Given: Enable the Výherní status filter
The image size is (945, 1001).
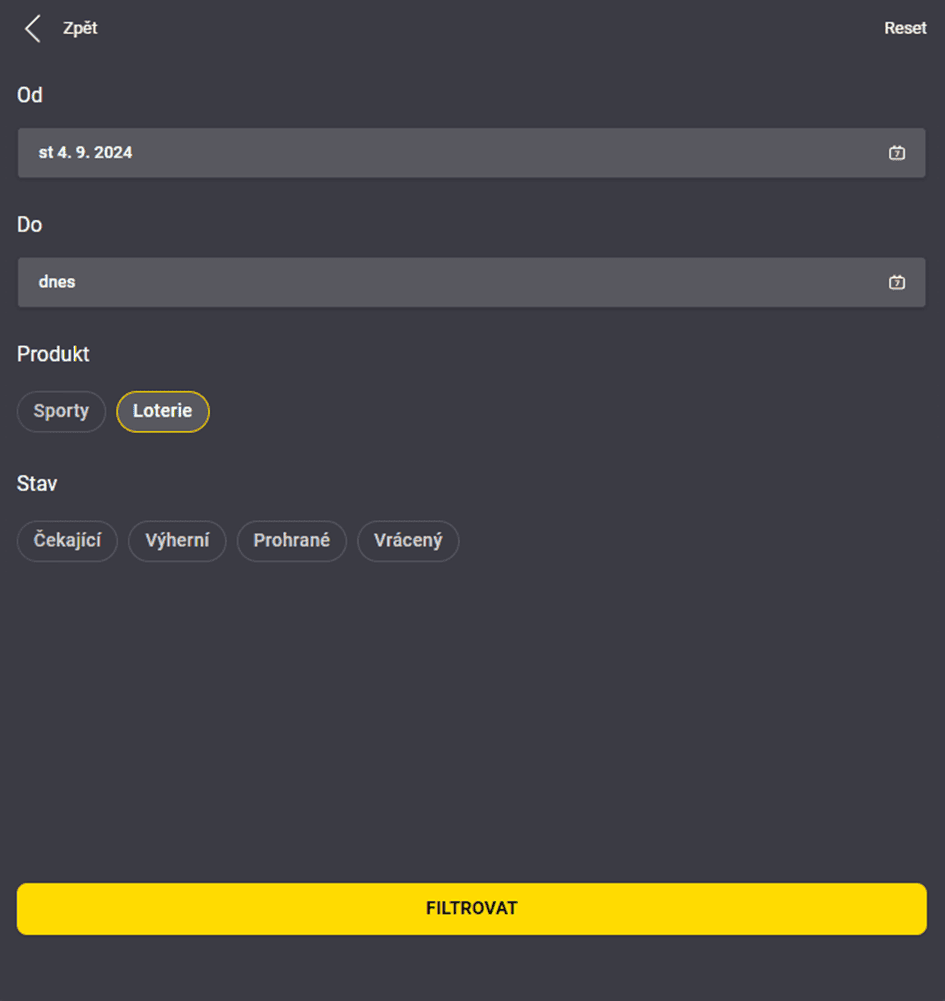Looking at the screenshot, I should coord(177,541).
